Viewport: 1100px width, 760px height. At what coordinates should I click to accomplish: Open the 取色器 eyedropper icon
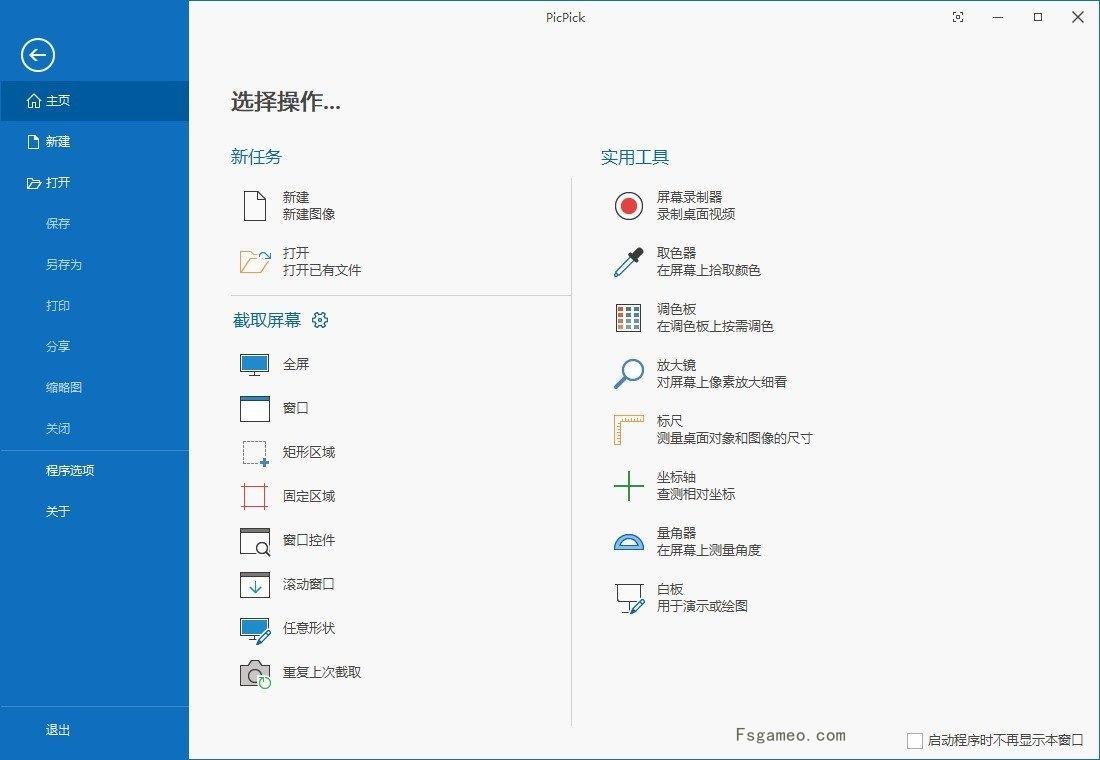(629, 262)
